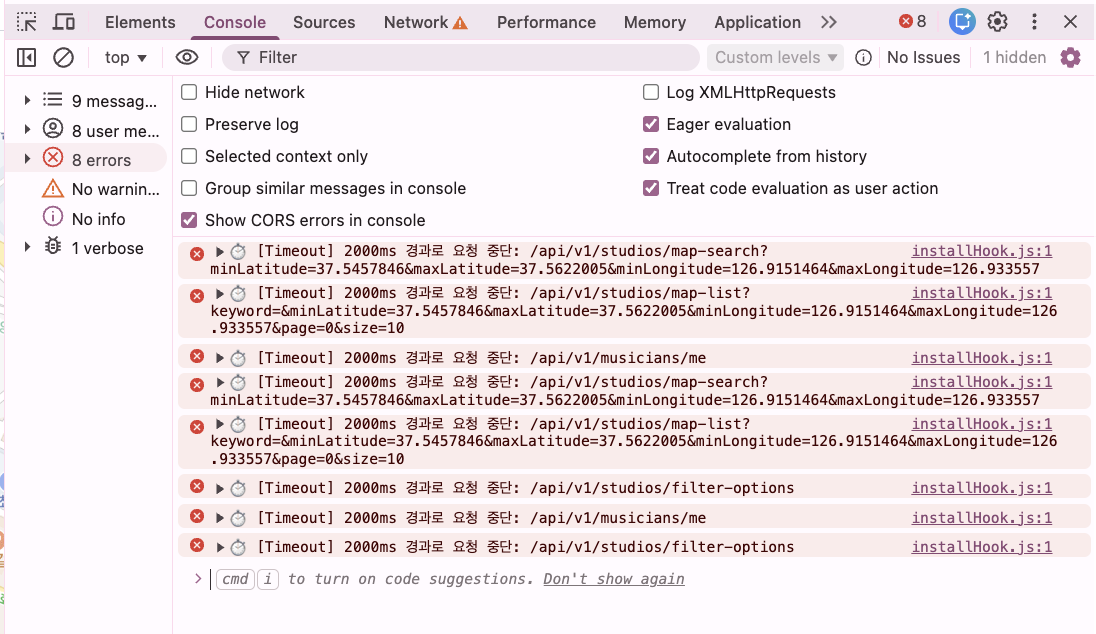Toggle the device toolbar icon
Screen dimensions: 1096x634
64,22
